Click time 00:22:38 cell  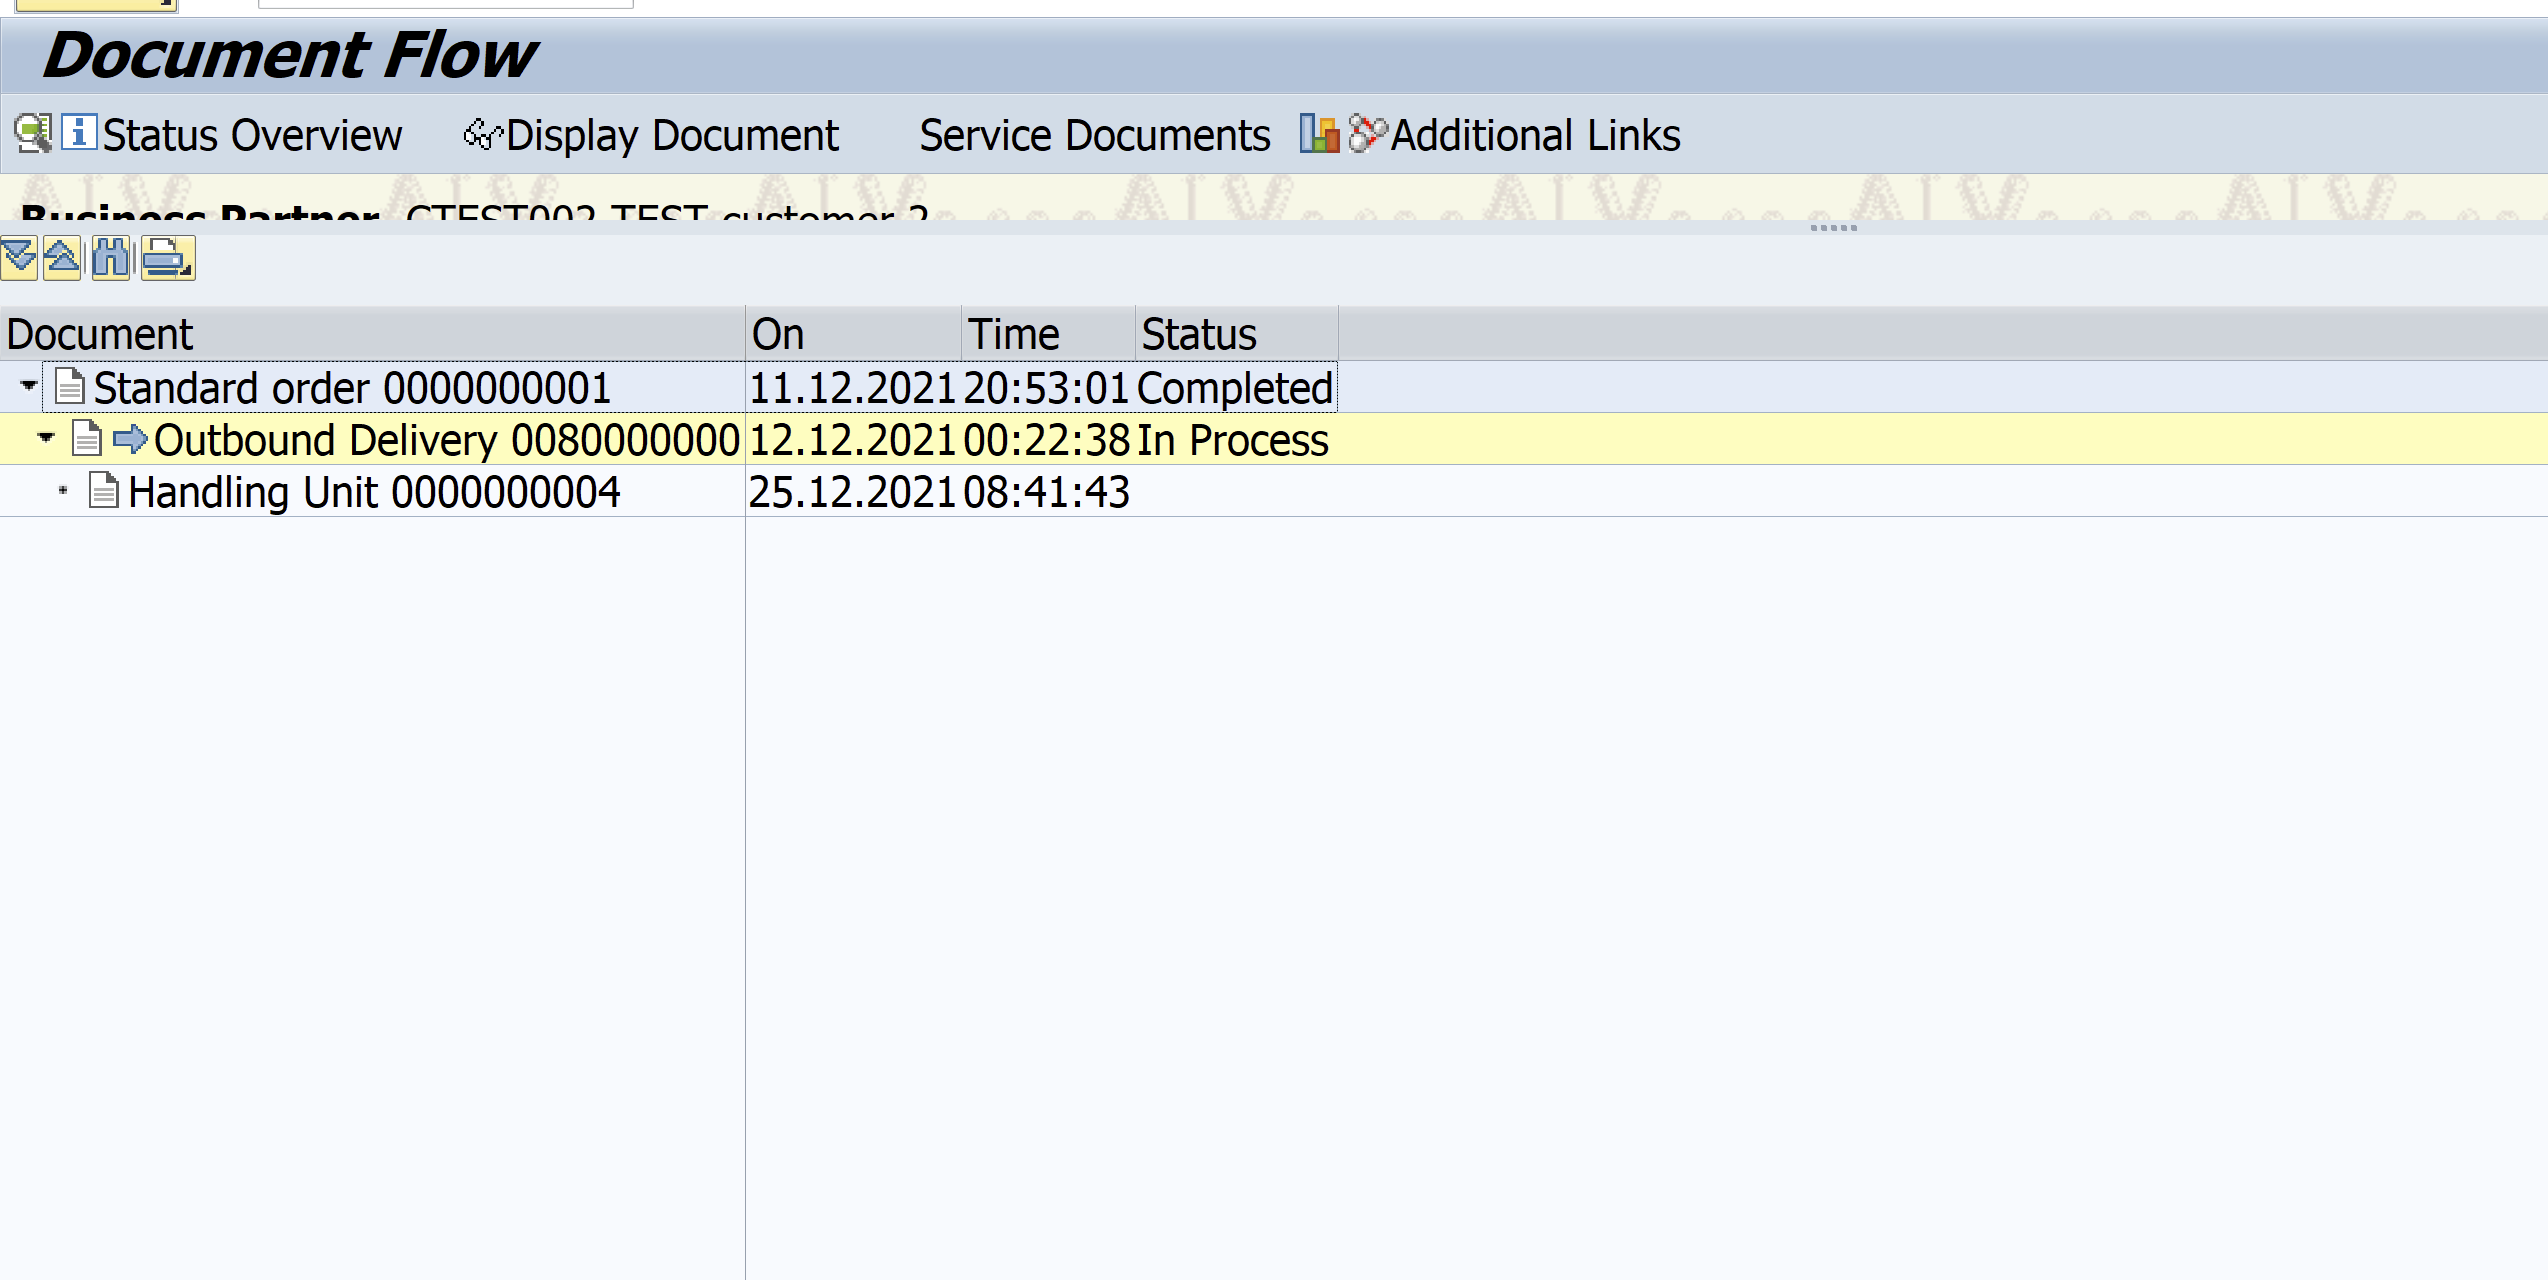1047,440
